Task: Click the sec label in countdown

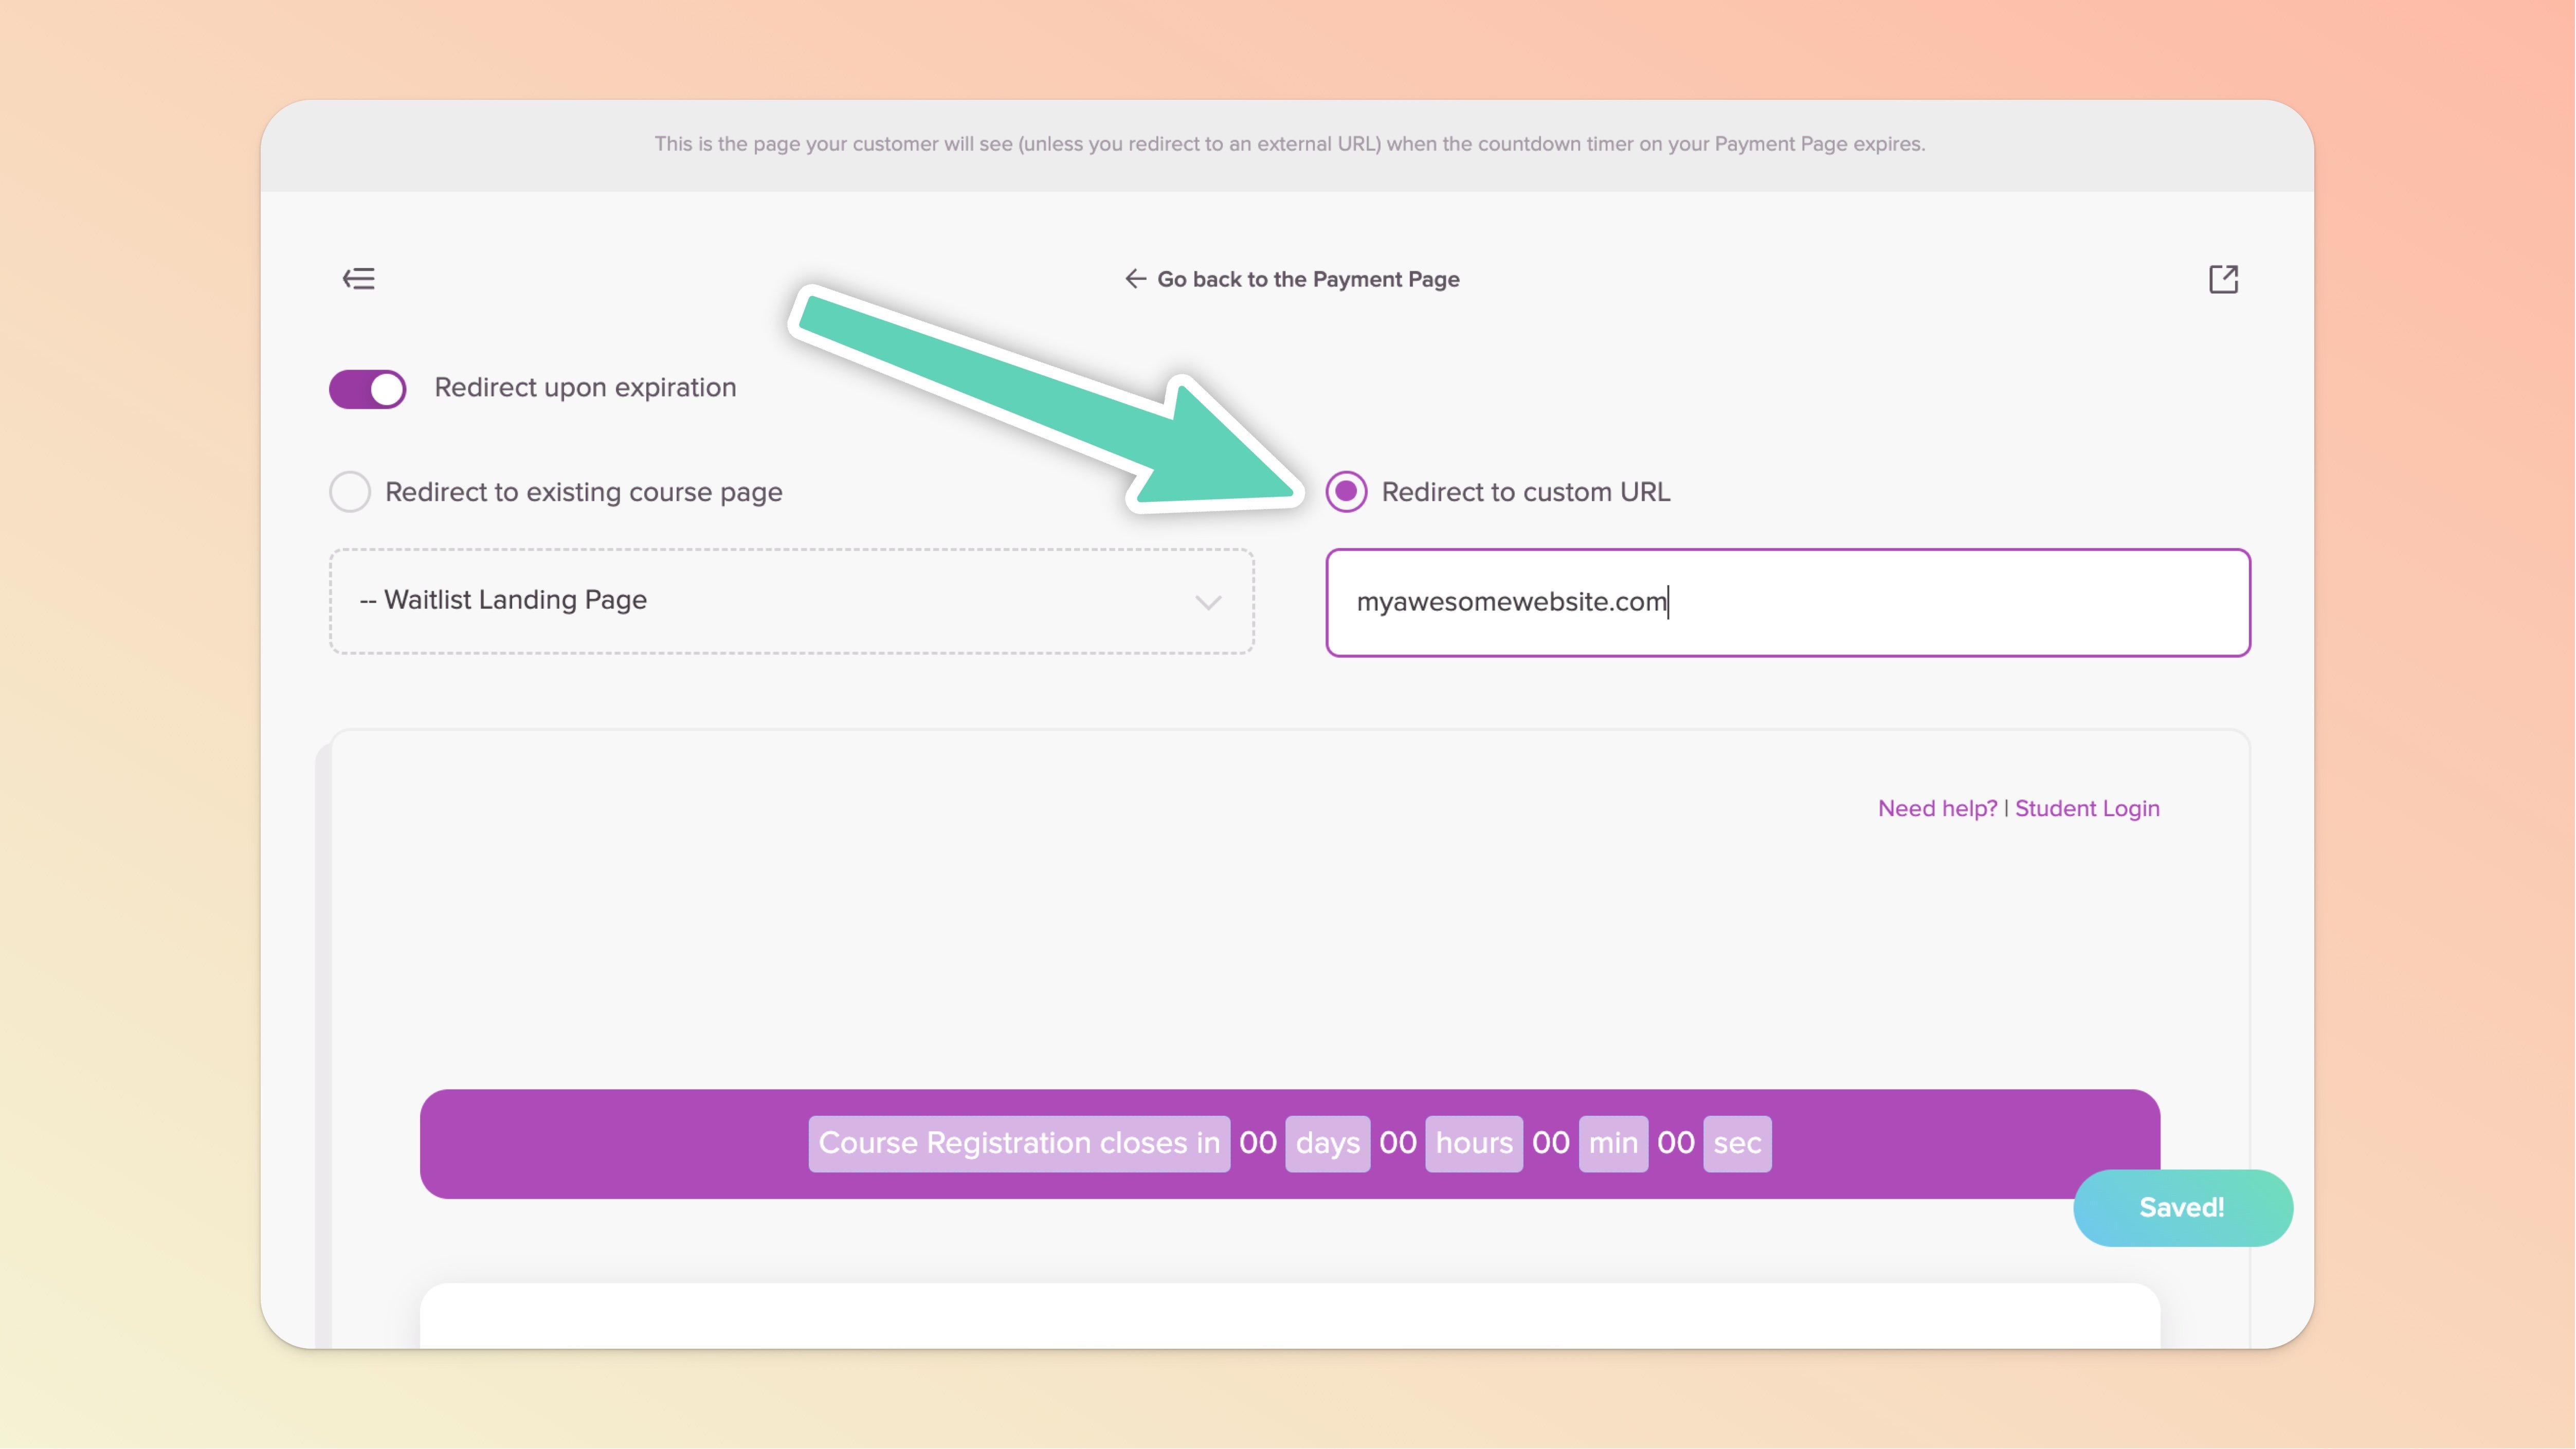Action: coord(1737,1143)
